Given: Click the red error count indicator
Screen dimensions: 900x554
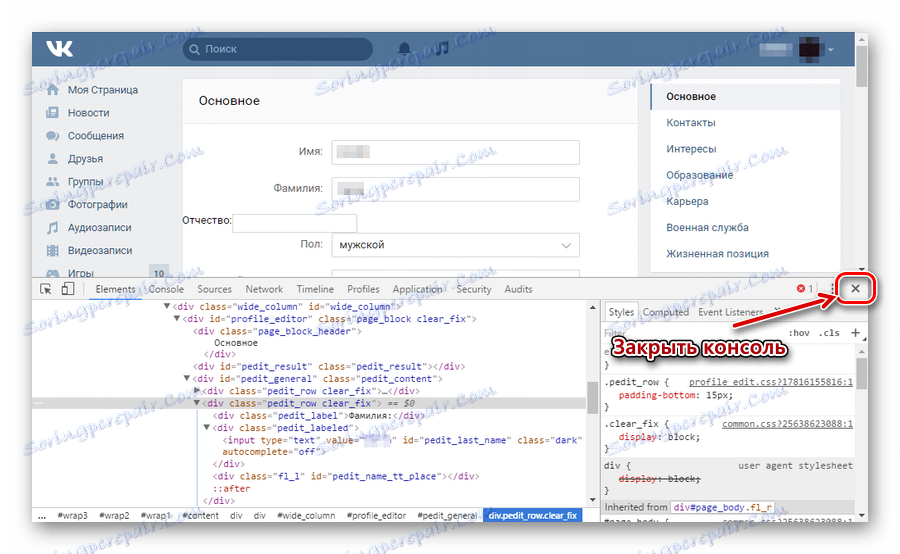Looking at the screenshot, I should pos(804,289).
